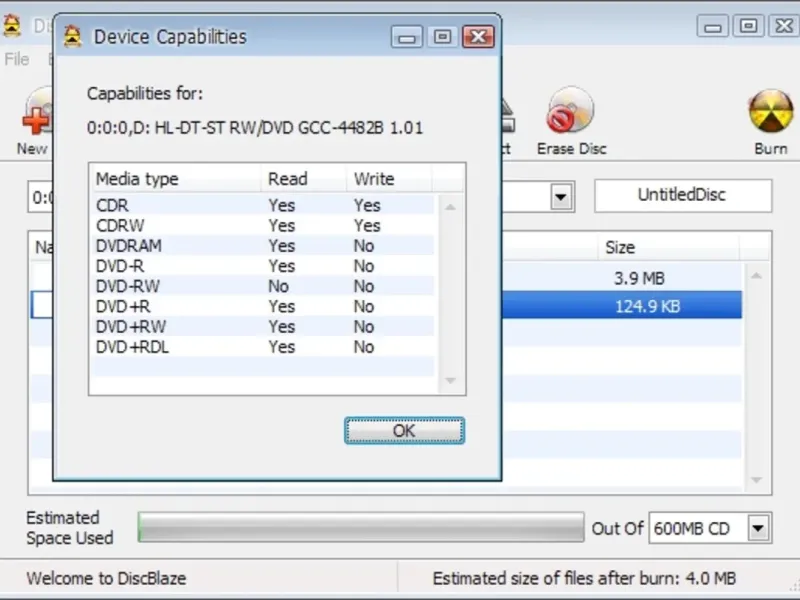Select the DVD+RDL media type row

(264, 347)
